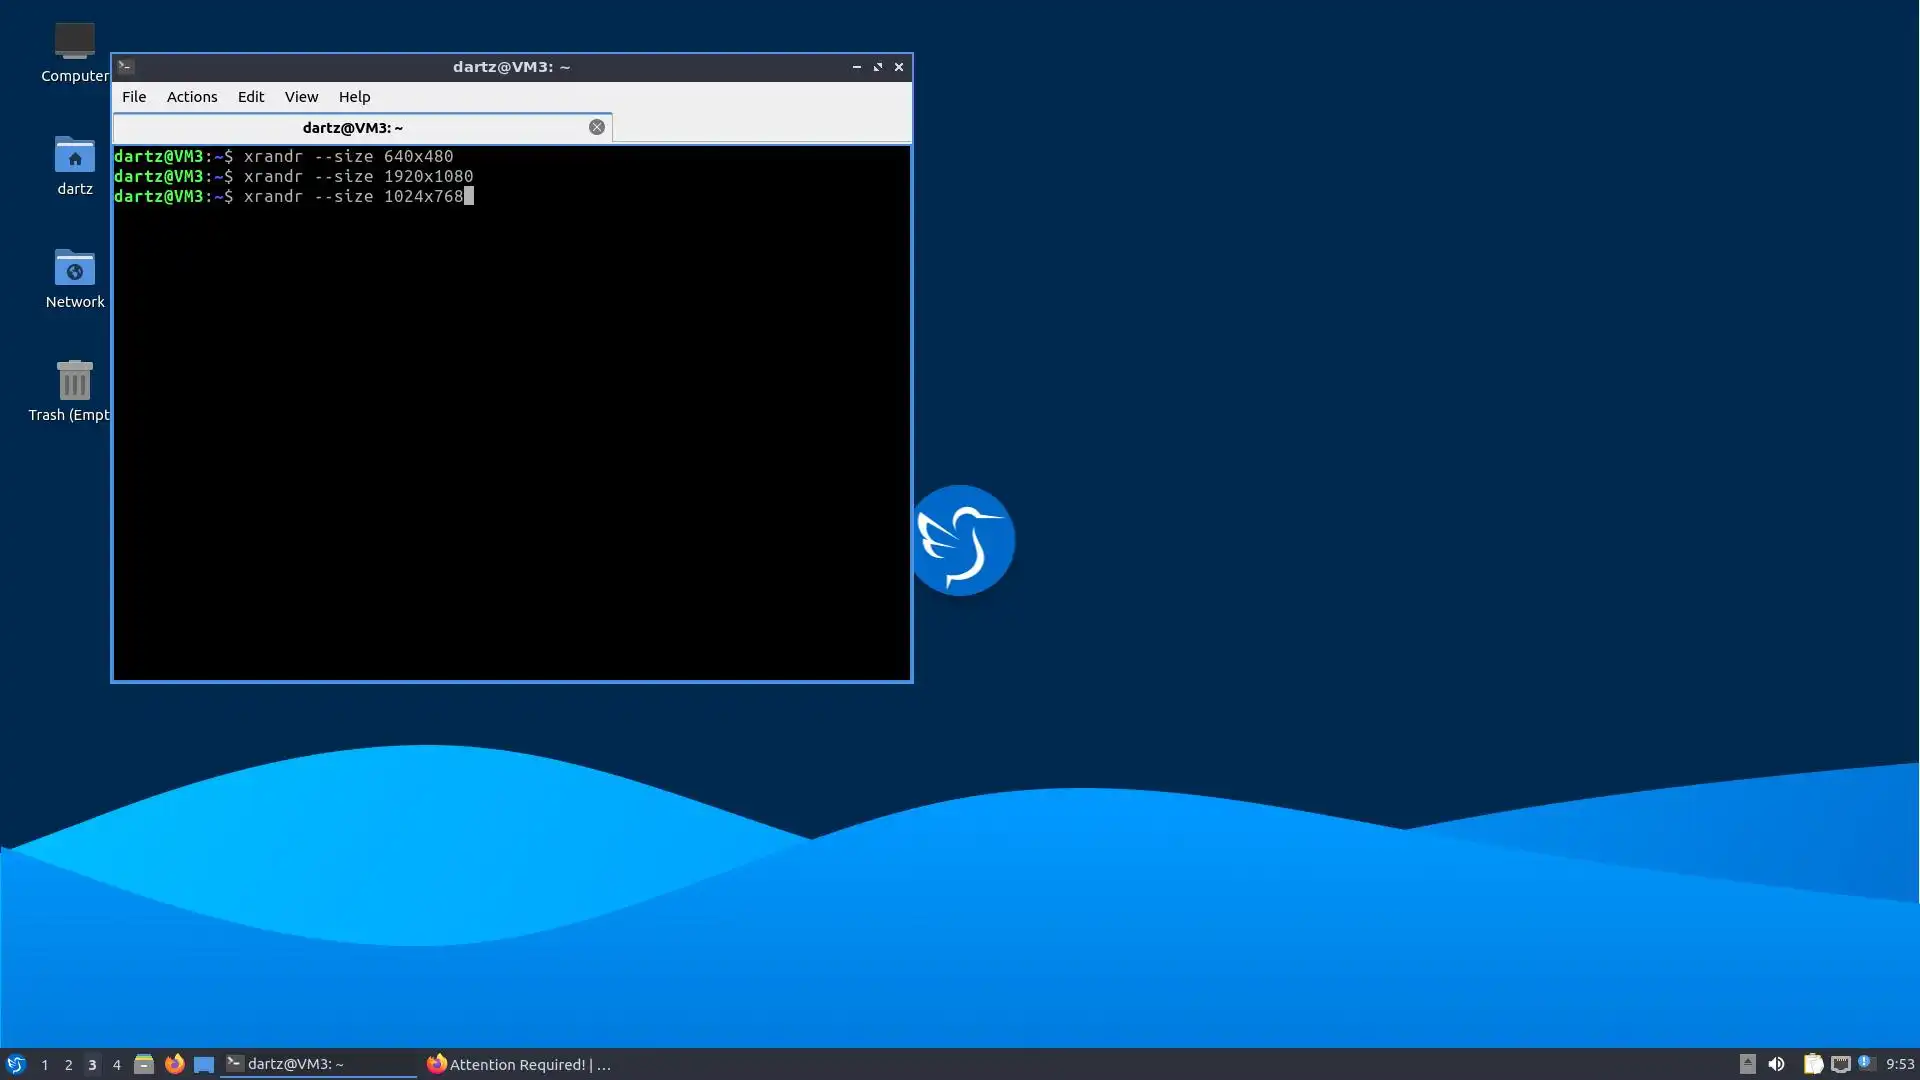
Task: Select the dartz home folder icon
Action: 74,157
